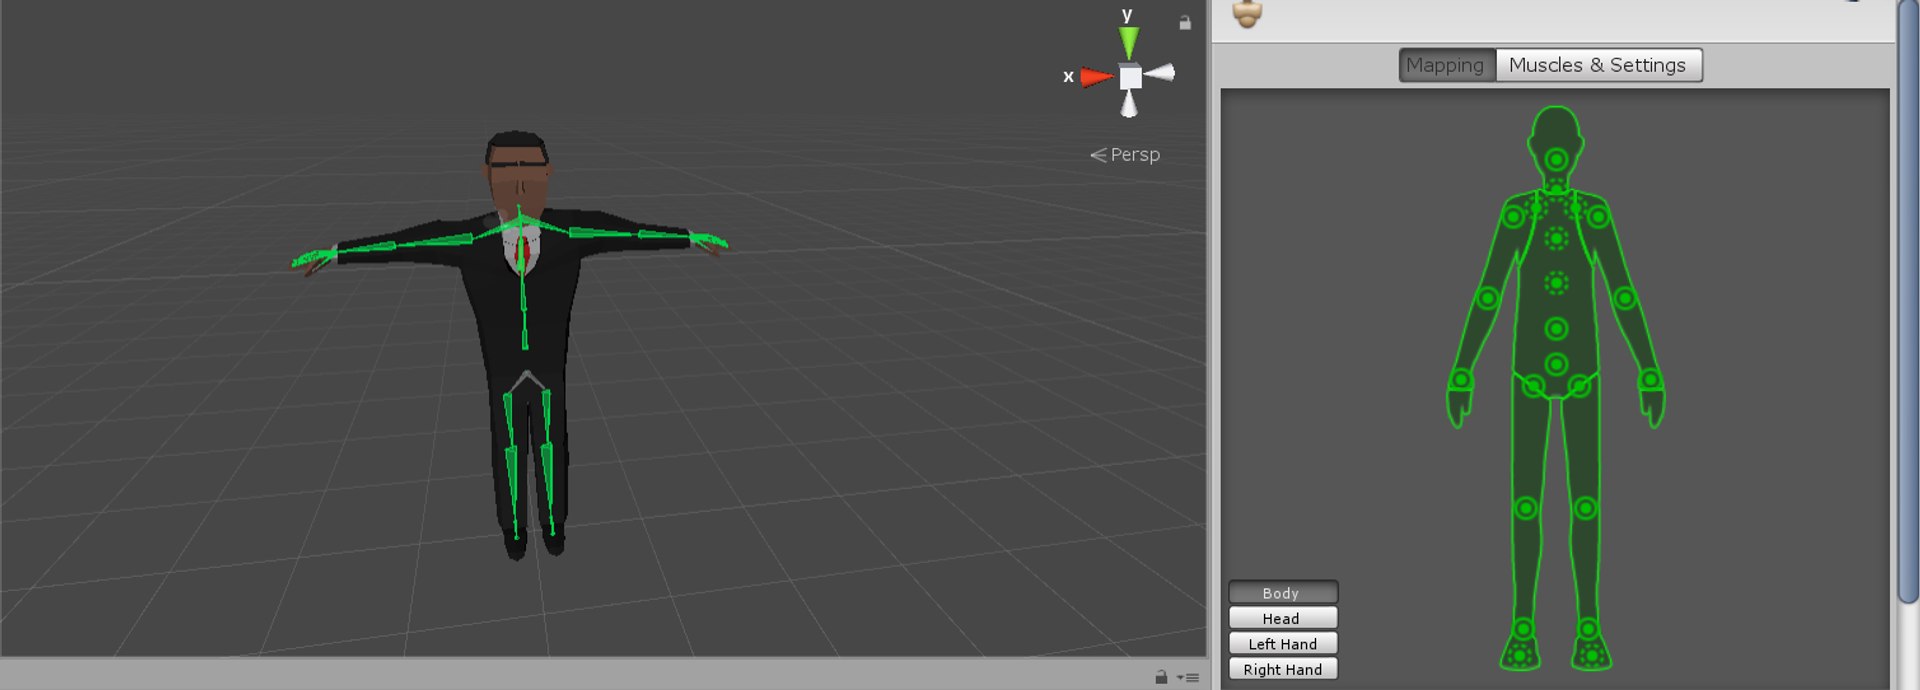This screenshot has height=690, width=1920.
Task: Show the Body mapping view
Action: click(x=1283, y=593)
